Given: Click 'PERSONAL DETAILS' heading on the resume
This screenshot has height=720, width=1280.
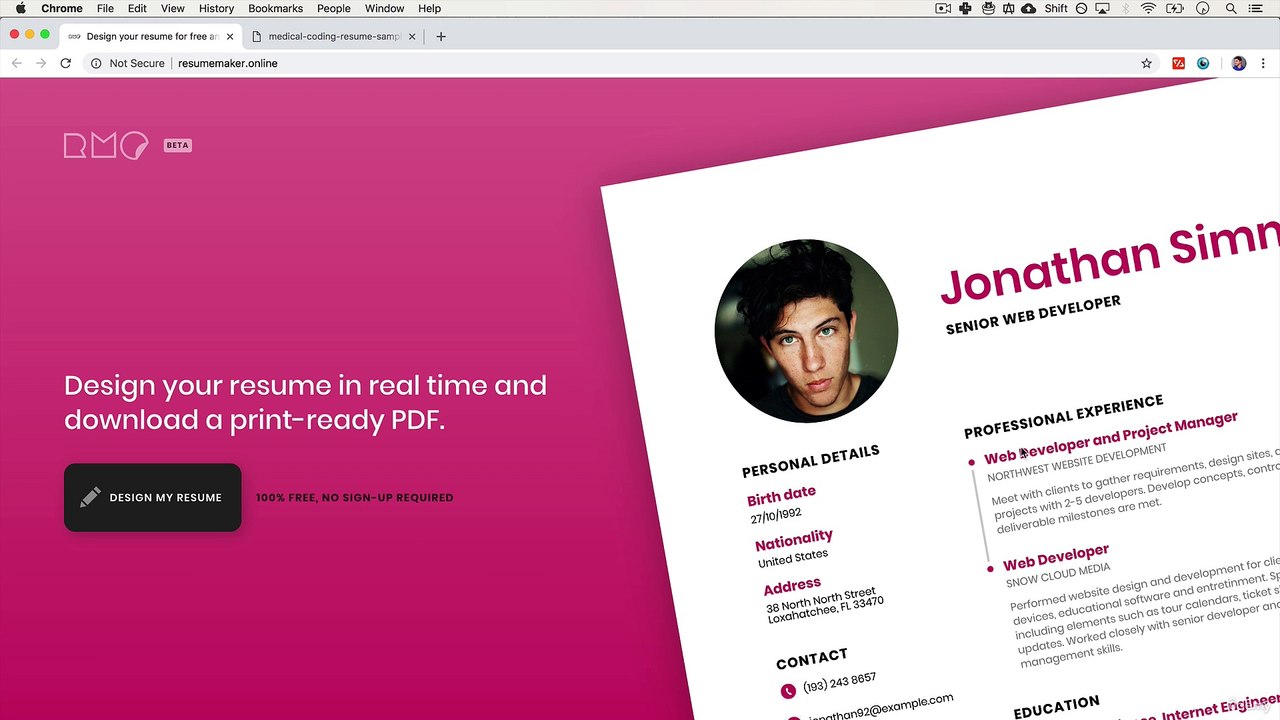Looking at the screenshot, I should coord(811,461).
